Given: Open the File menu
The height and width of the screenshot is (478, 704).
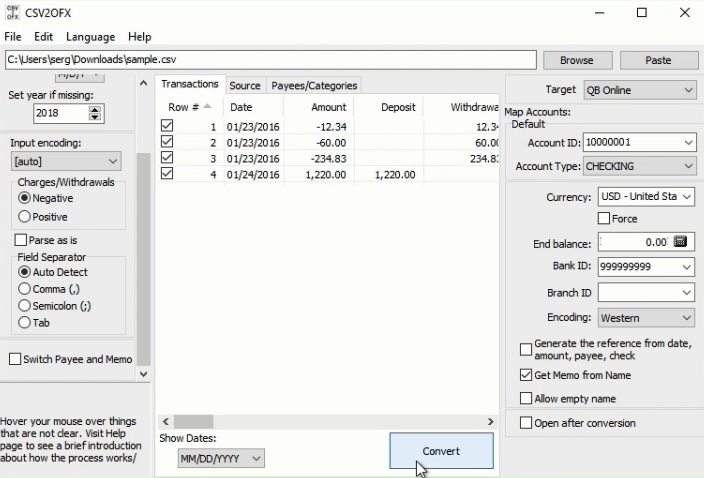Looking at the screenshot, I should point(13,37).
